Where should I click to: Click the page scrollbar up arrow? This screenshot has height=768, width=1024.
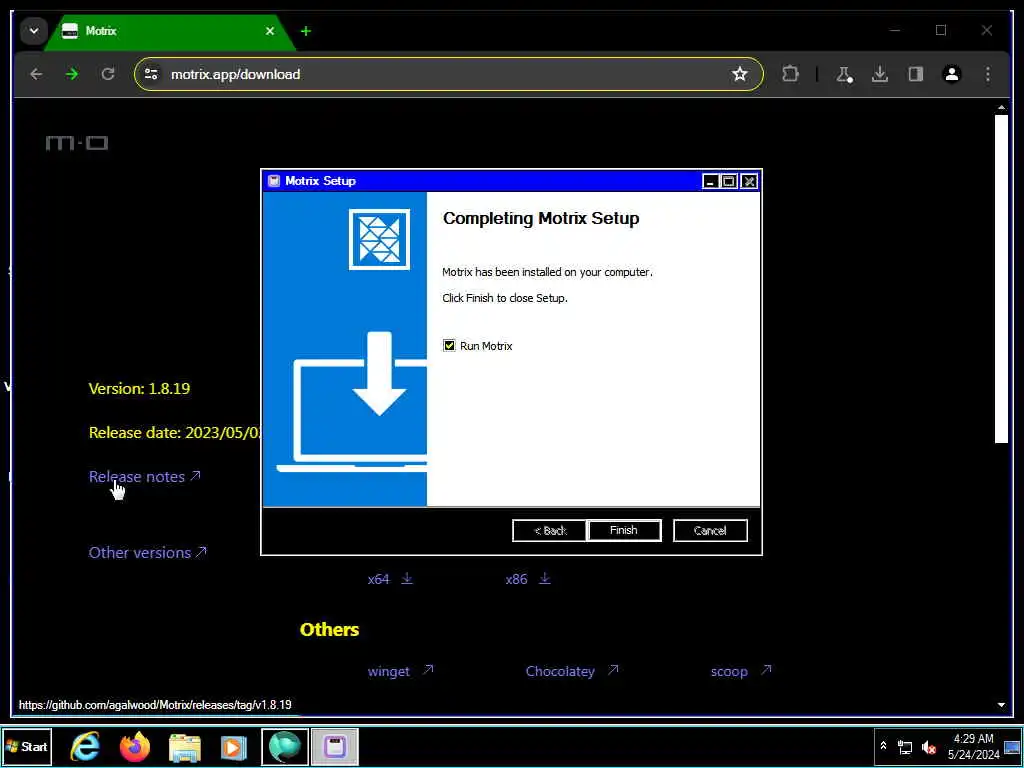point(1001,108)
